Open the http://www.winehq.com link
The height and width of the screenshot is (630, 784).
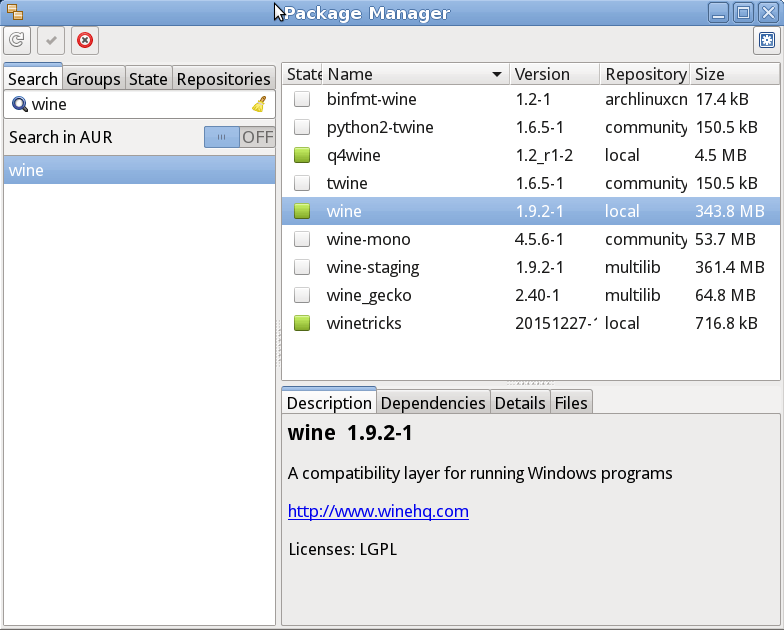pos(378,511)
